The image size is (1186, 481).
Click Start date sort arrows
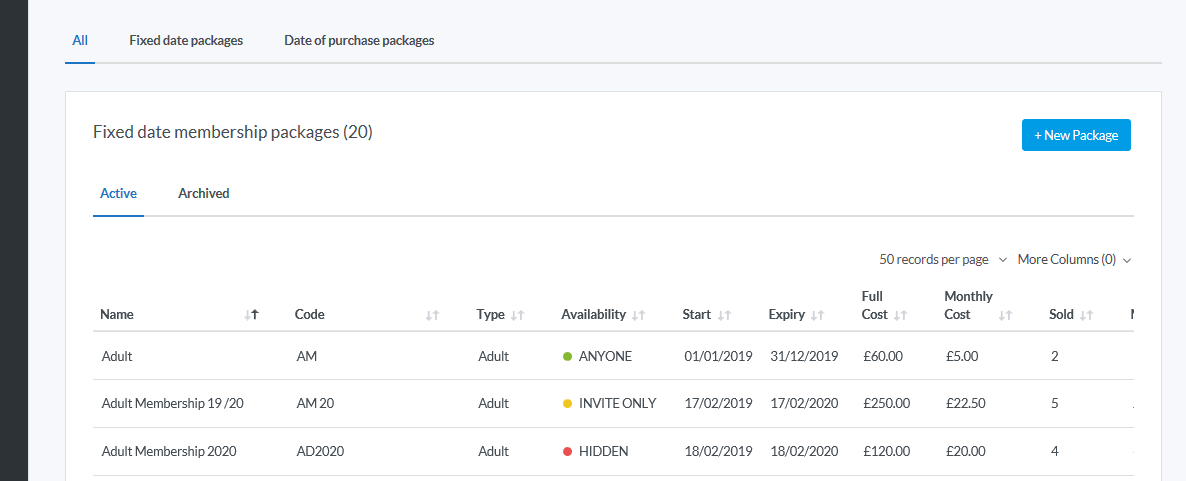point(724,315)
